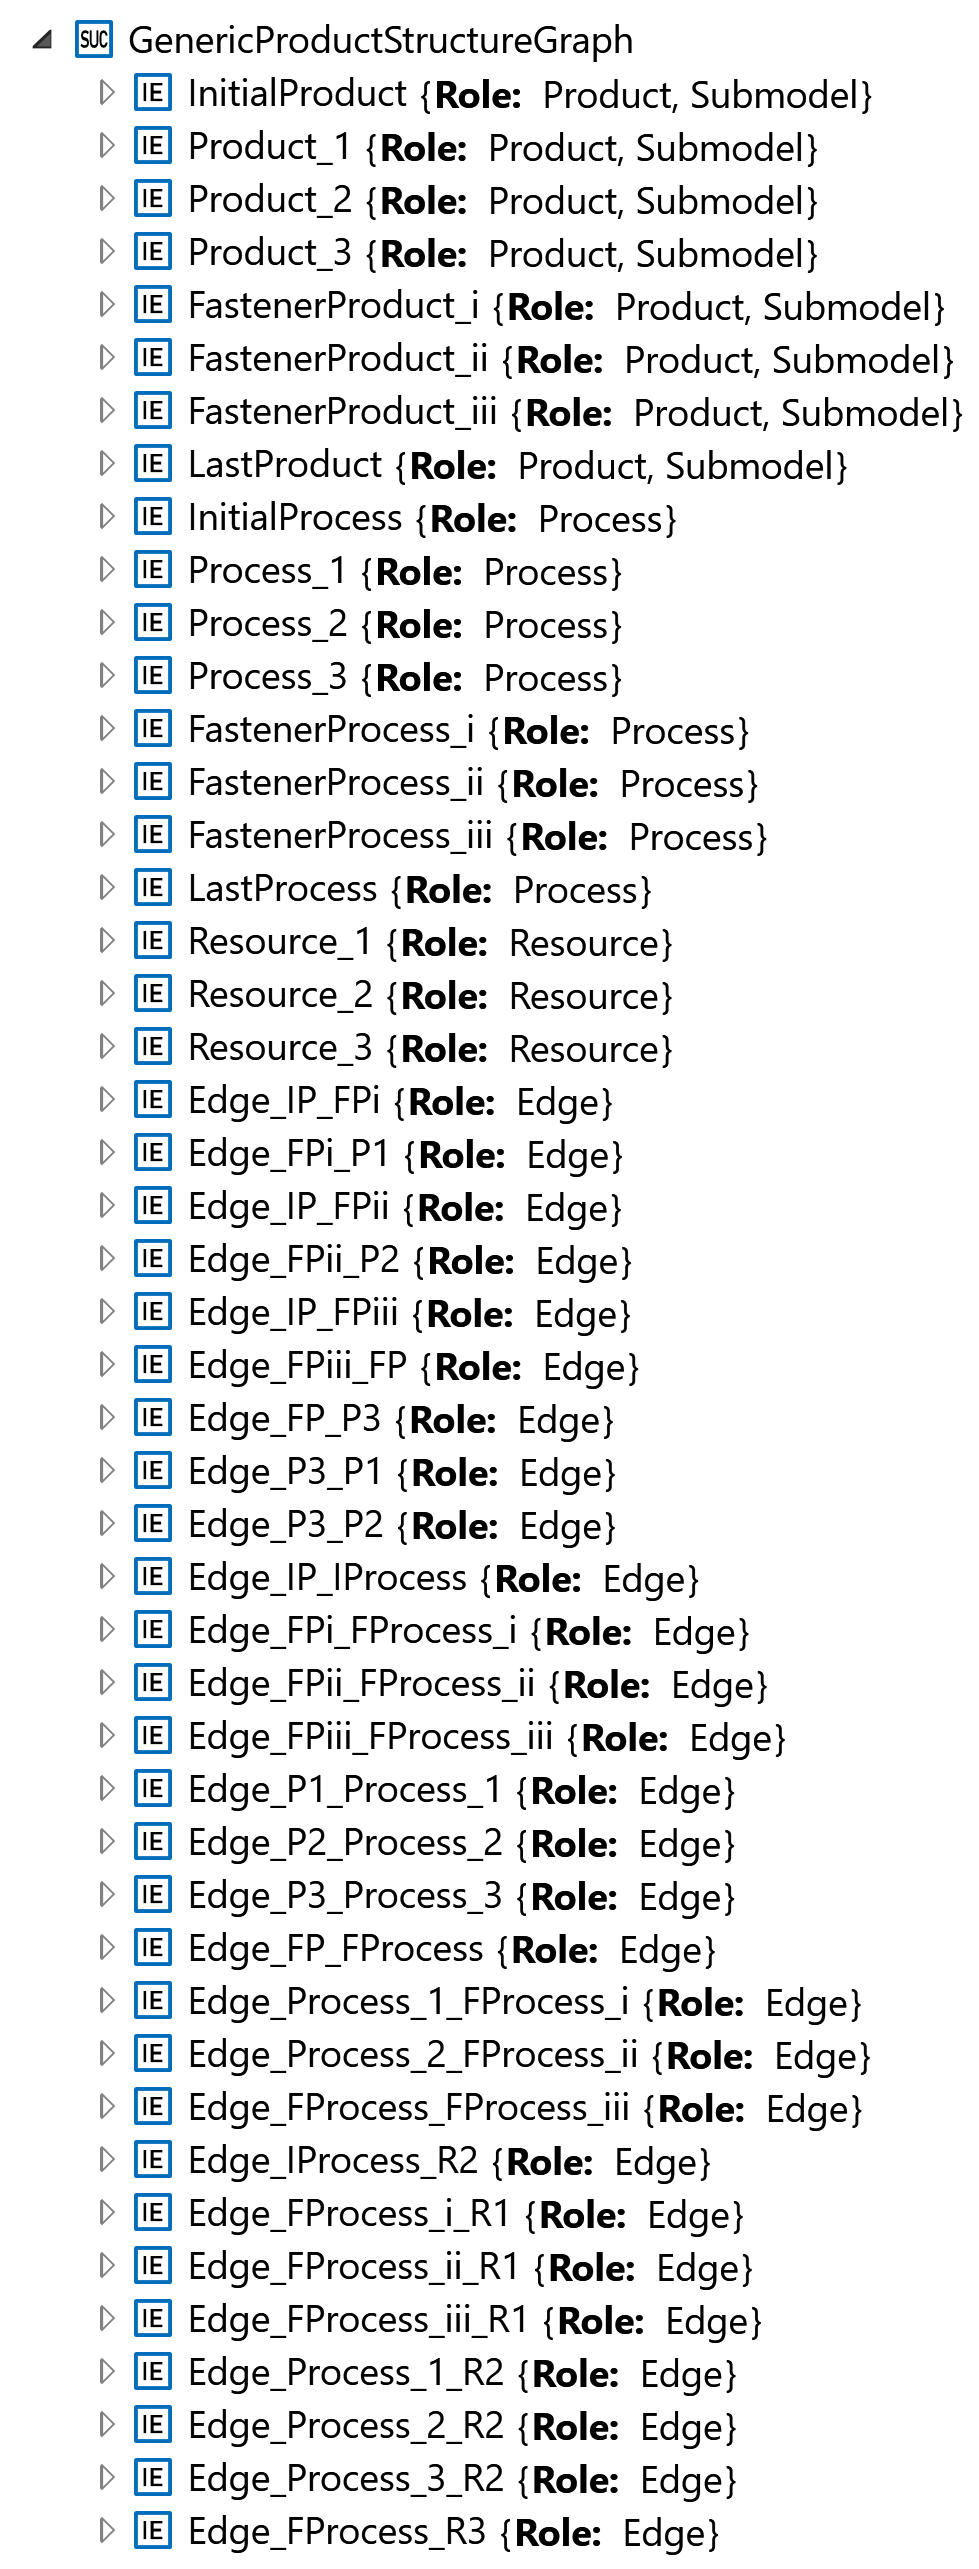Select the FastenerProcess_ii entry

click(335, 783)
